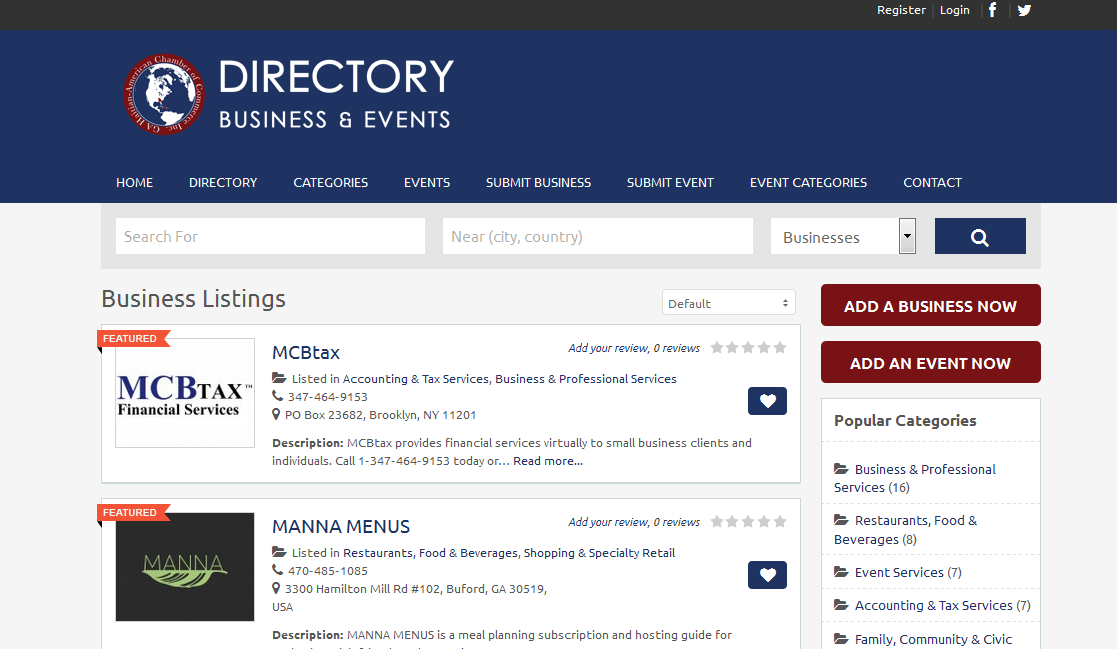Open the Facebook icon in top bar
The width and height of the screenshot is (1117, 649).
[992, 10]
